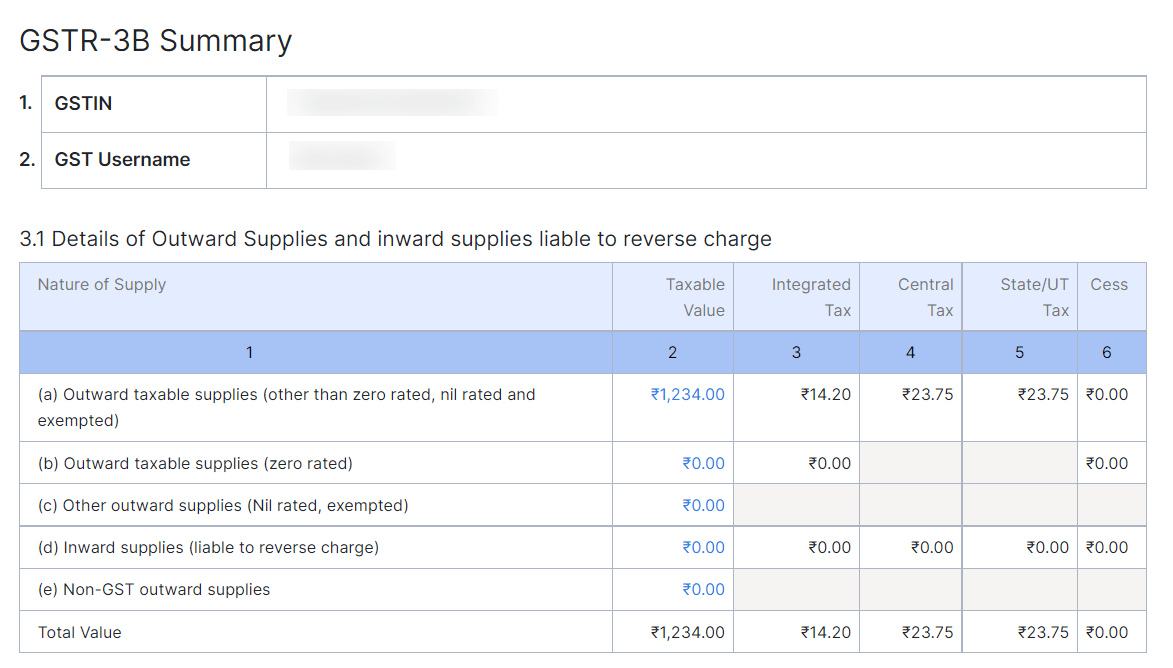Click the column number 2 header cell
The image size is (1173, 668).
click(x=672, y=352)
